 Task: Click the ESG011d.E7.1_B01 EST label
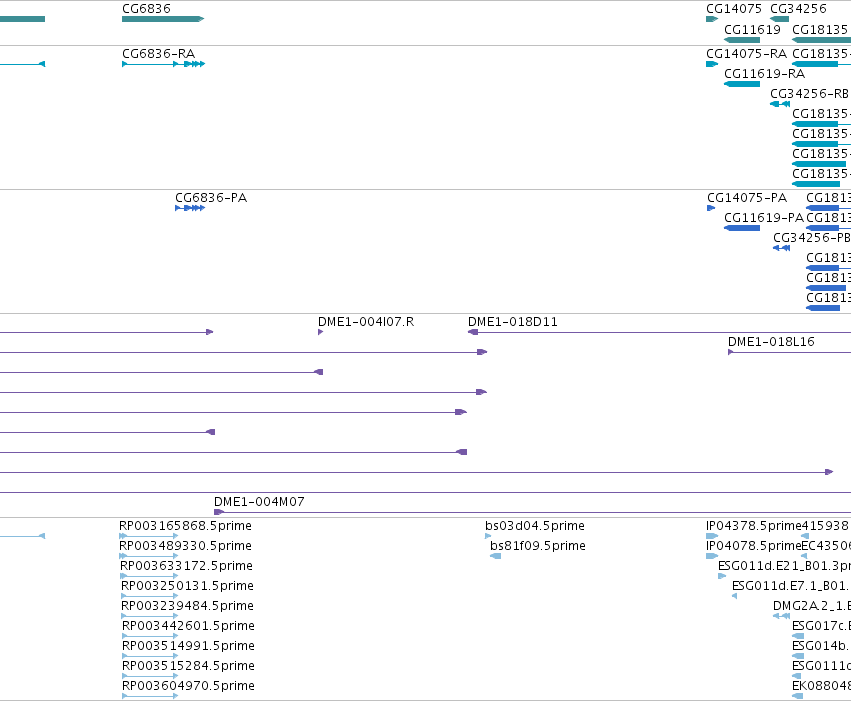point(790,586)
